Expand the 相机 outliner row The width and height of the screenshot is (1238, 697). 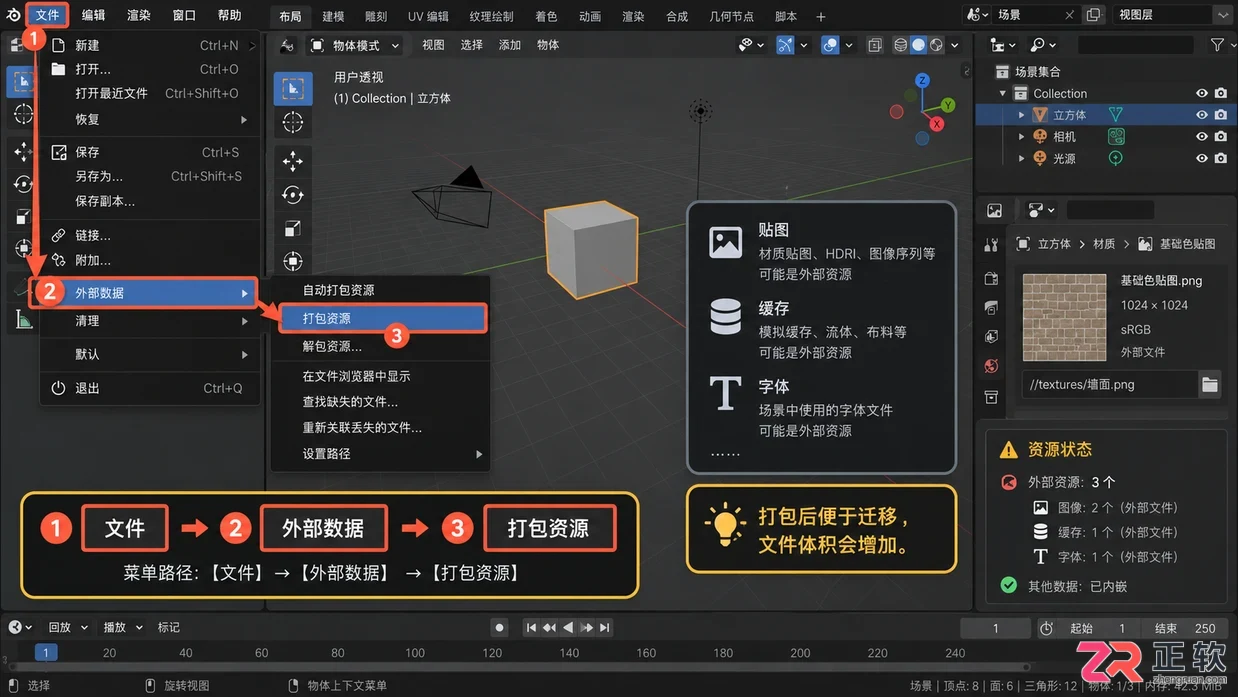pos(1022,136)
